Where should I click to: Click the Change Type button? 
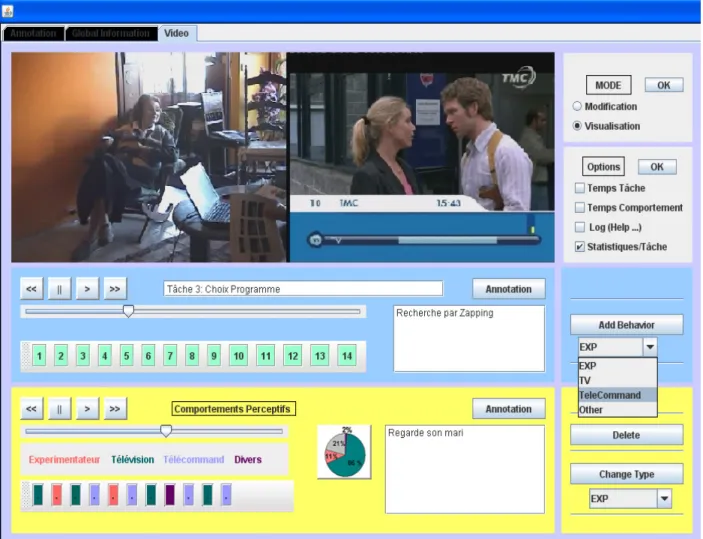[626, 474]
